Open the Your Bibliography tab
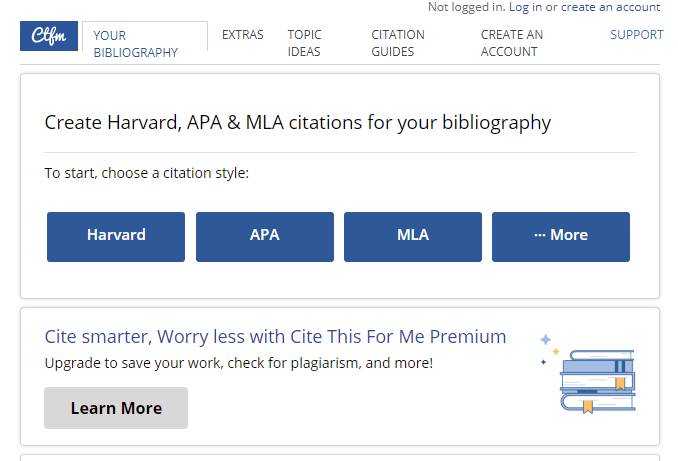This screenshot has width=678, height=461. (x=135, y=43)
